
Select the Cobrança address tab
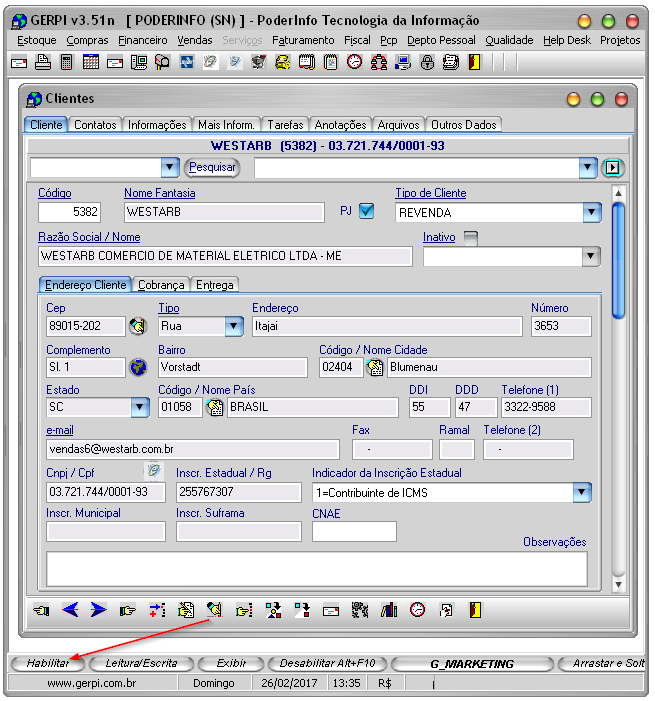[161, 285]
